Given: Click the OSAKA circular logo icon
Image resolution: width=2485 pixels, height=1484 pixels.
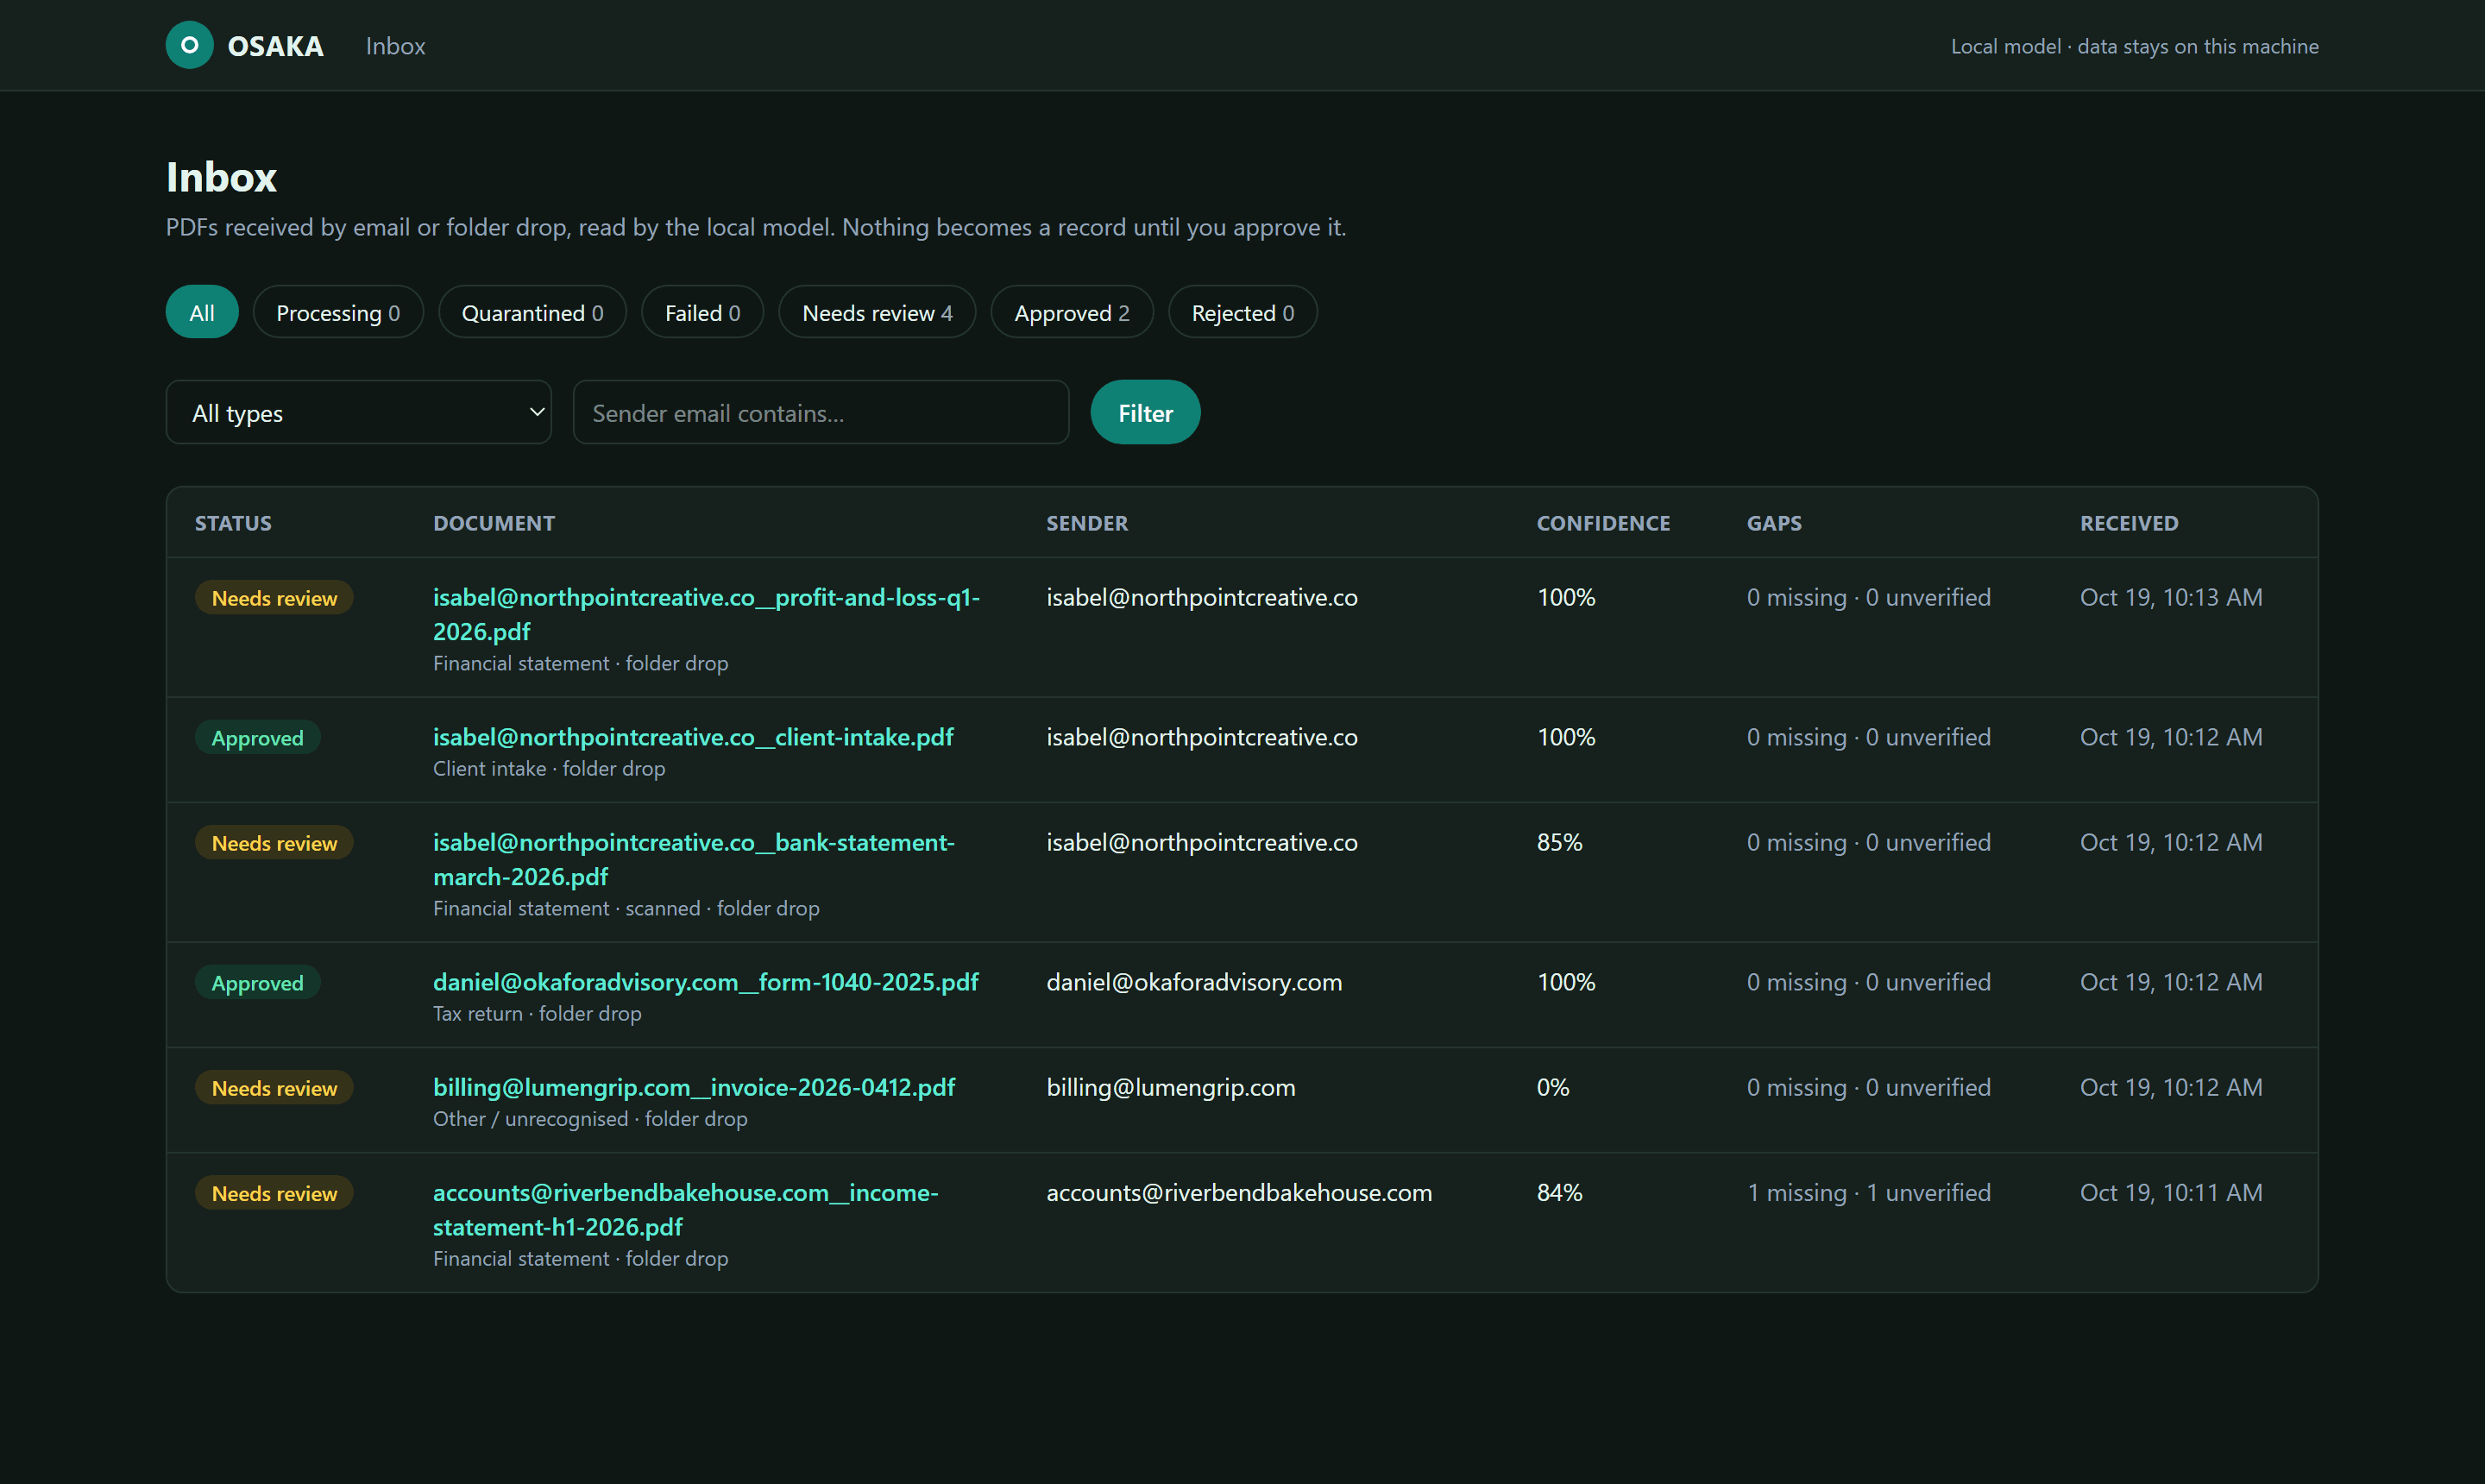Looking at the screenshot, I should 189,45.
